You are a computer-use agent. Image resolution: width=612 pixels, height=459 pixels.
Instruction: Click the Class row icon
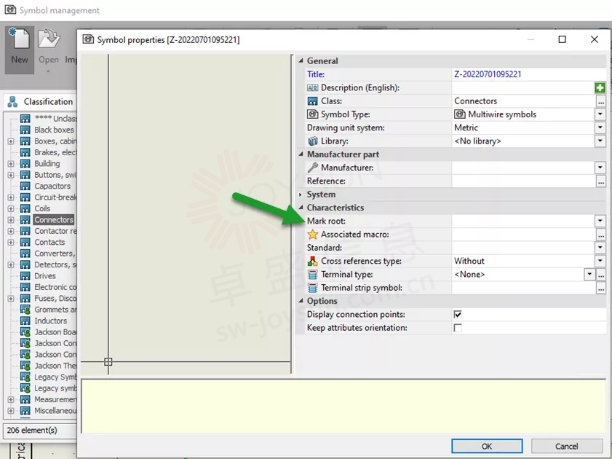coord(312,101)
